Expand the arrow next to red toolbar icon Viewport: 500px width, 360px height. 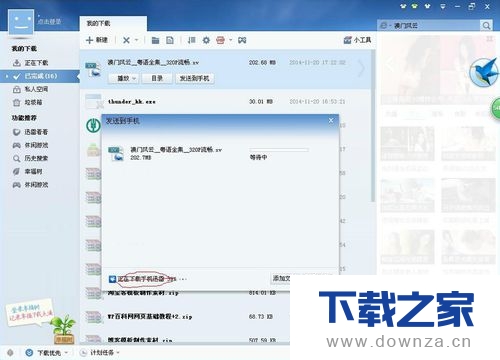pos(230,40)
